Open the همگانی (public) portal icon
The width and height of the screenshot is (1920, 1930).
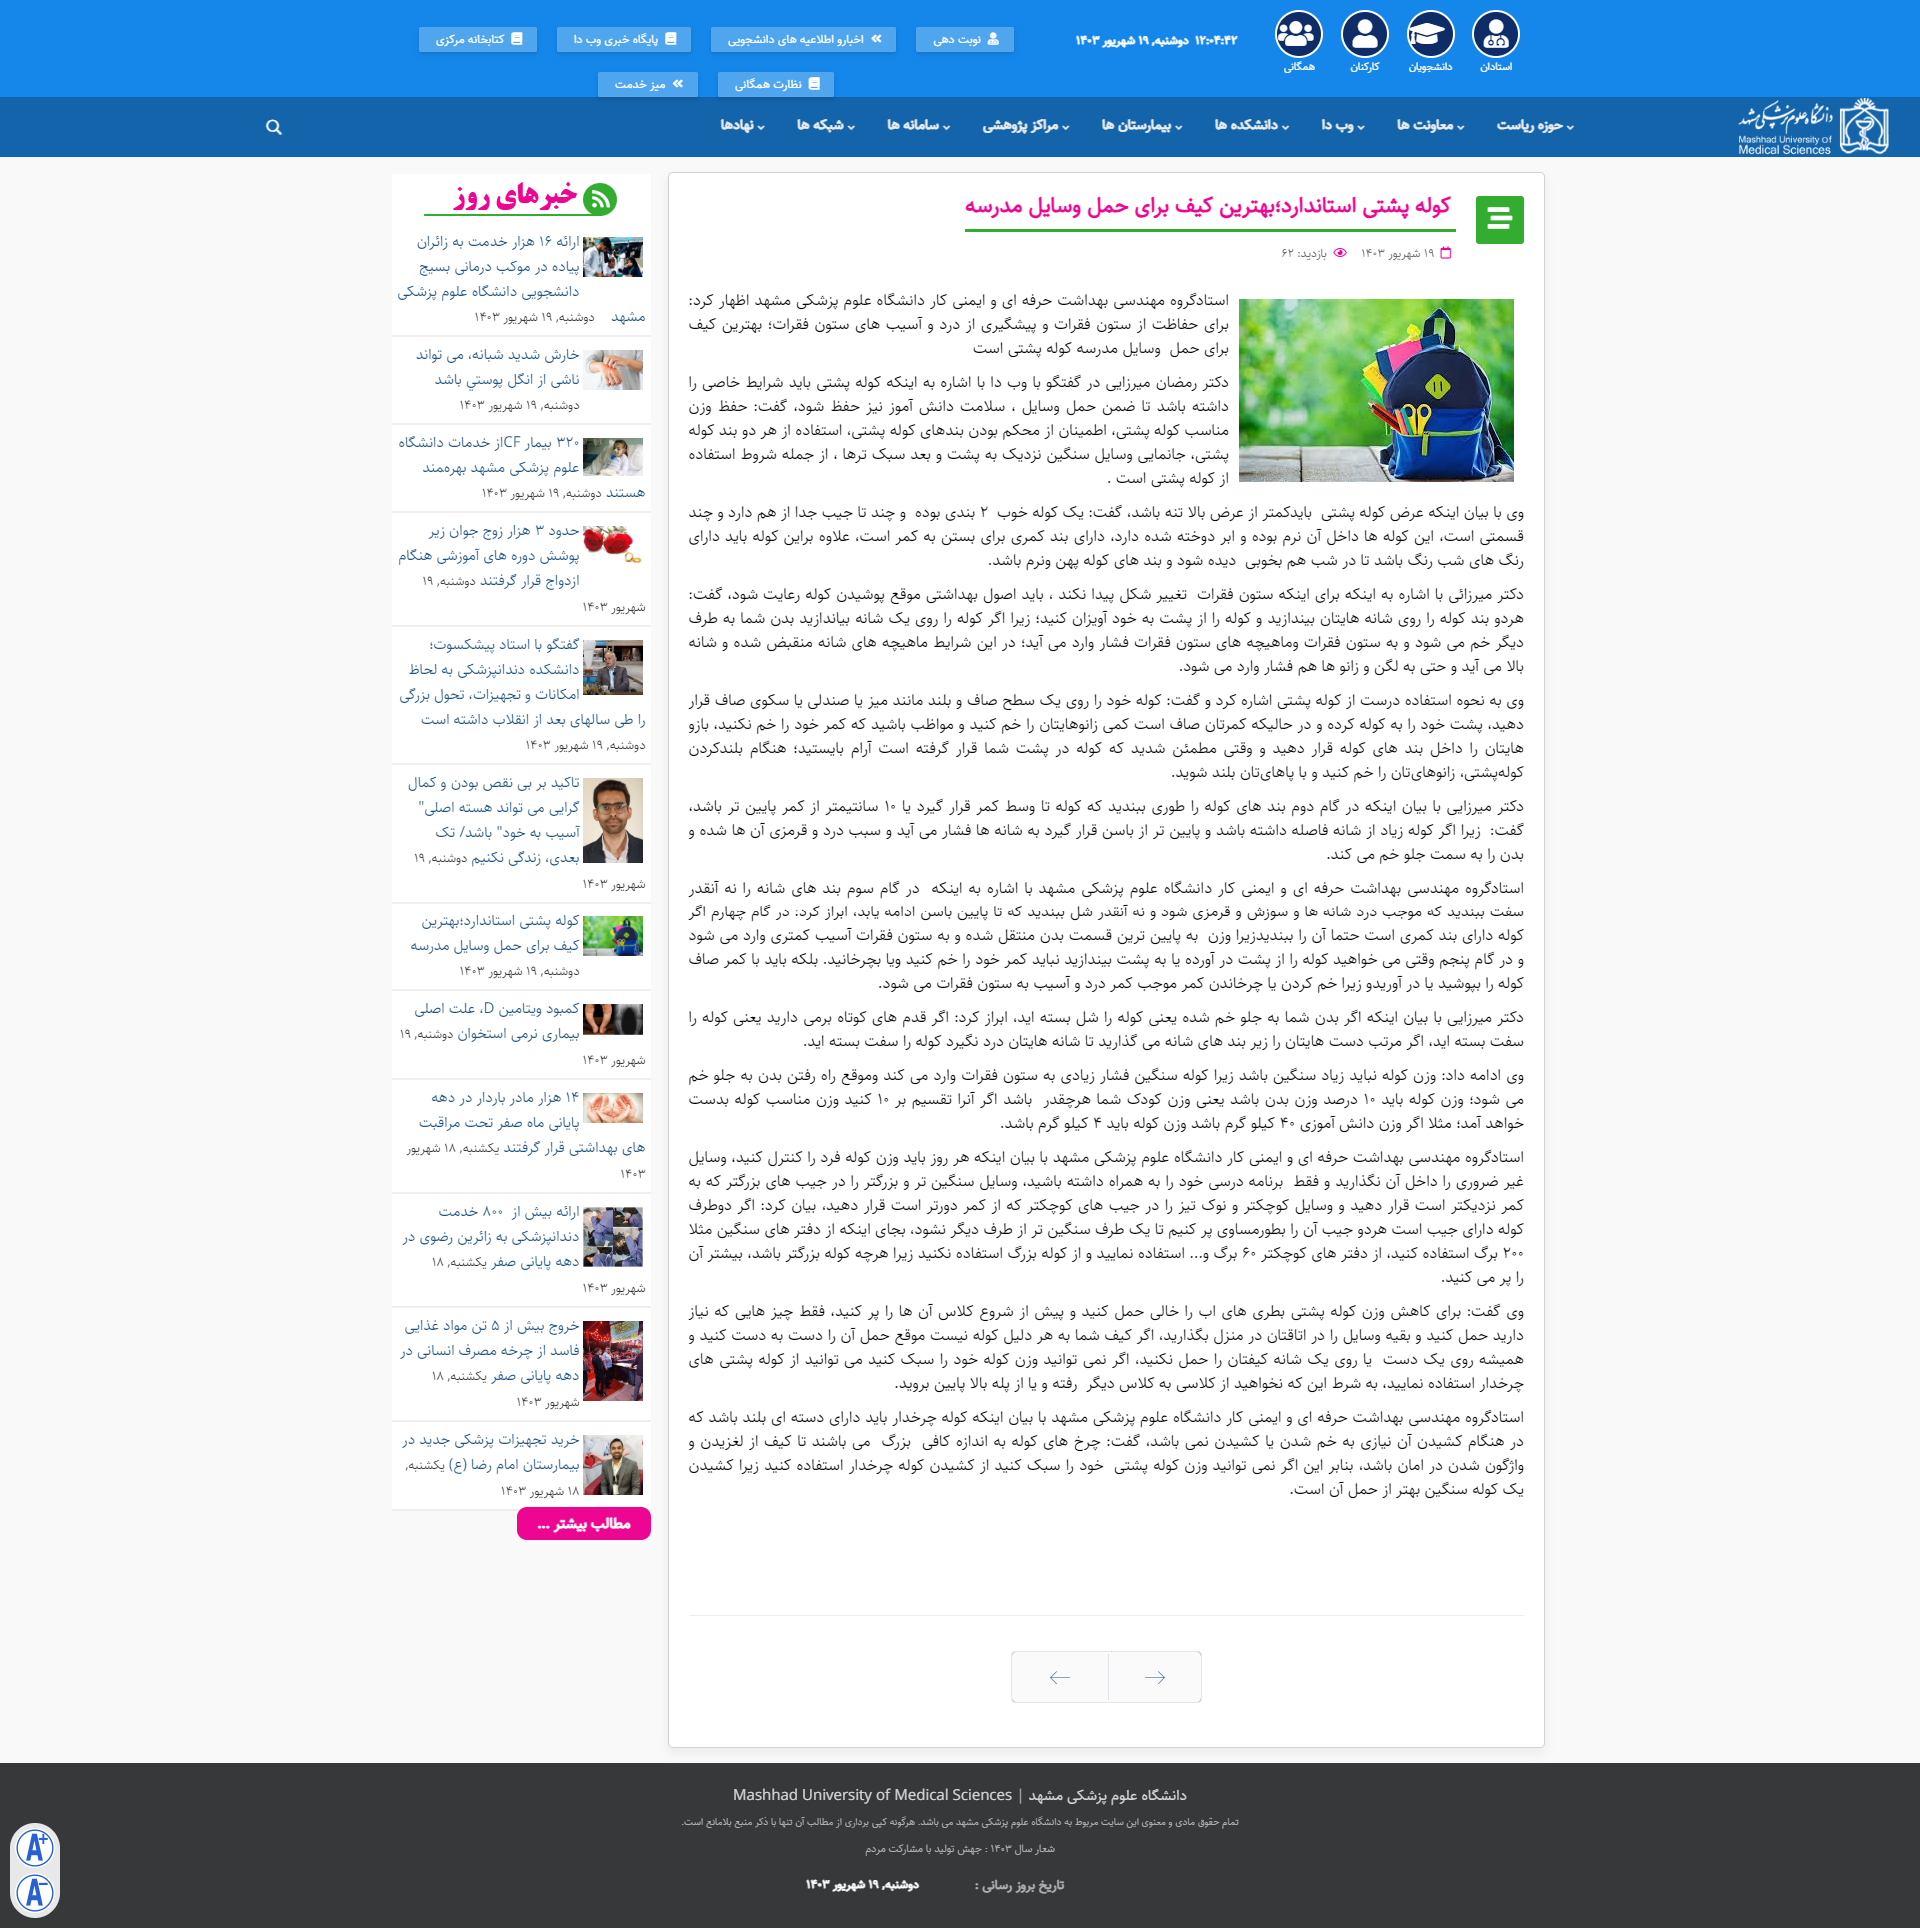coord(1298,35)
